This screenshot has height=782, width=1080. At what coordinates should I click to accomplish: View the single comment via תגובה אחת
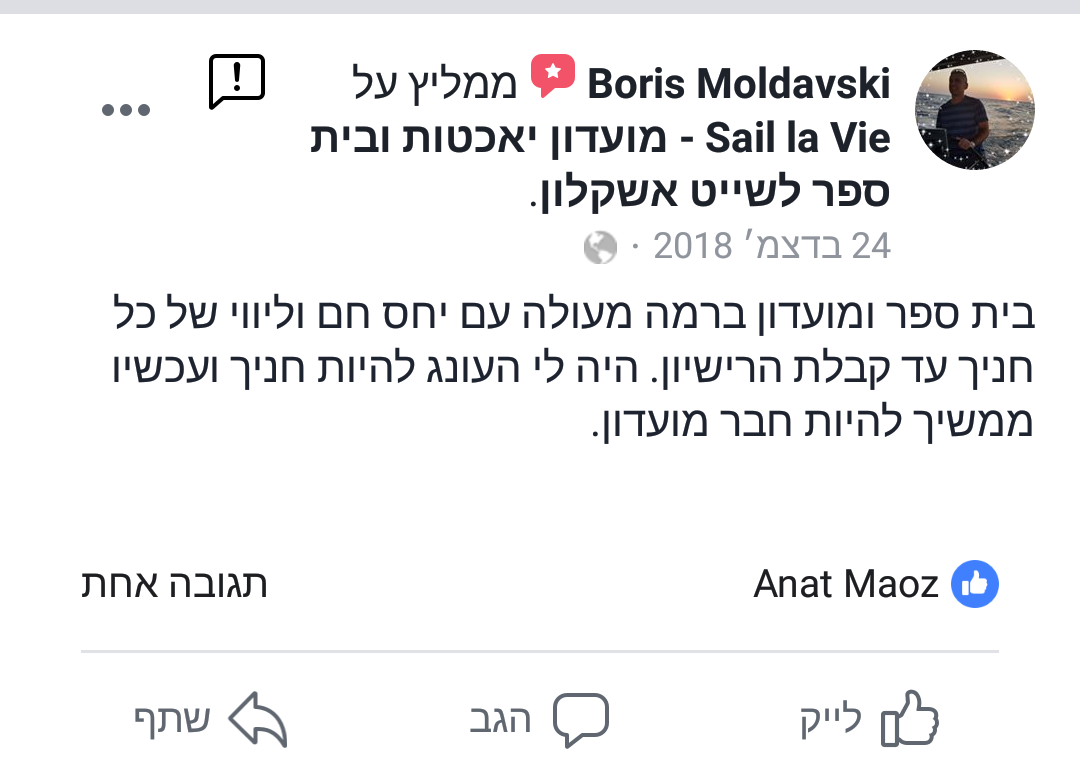pyautogui.click(x=174, y=584)
